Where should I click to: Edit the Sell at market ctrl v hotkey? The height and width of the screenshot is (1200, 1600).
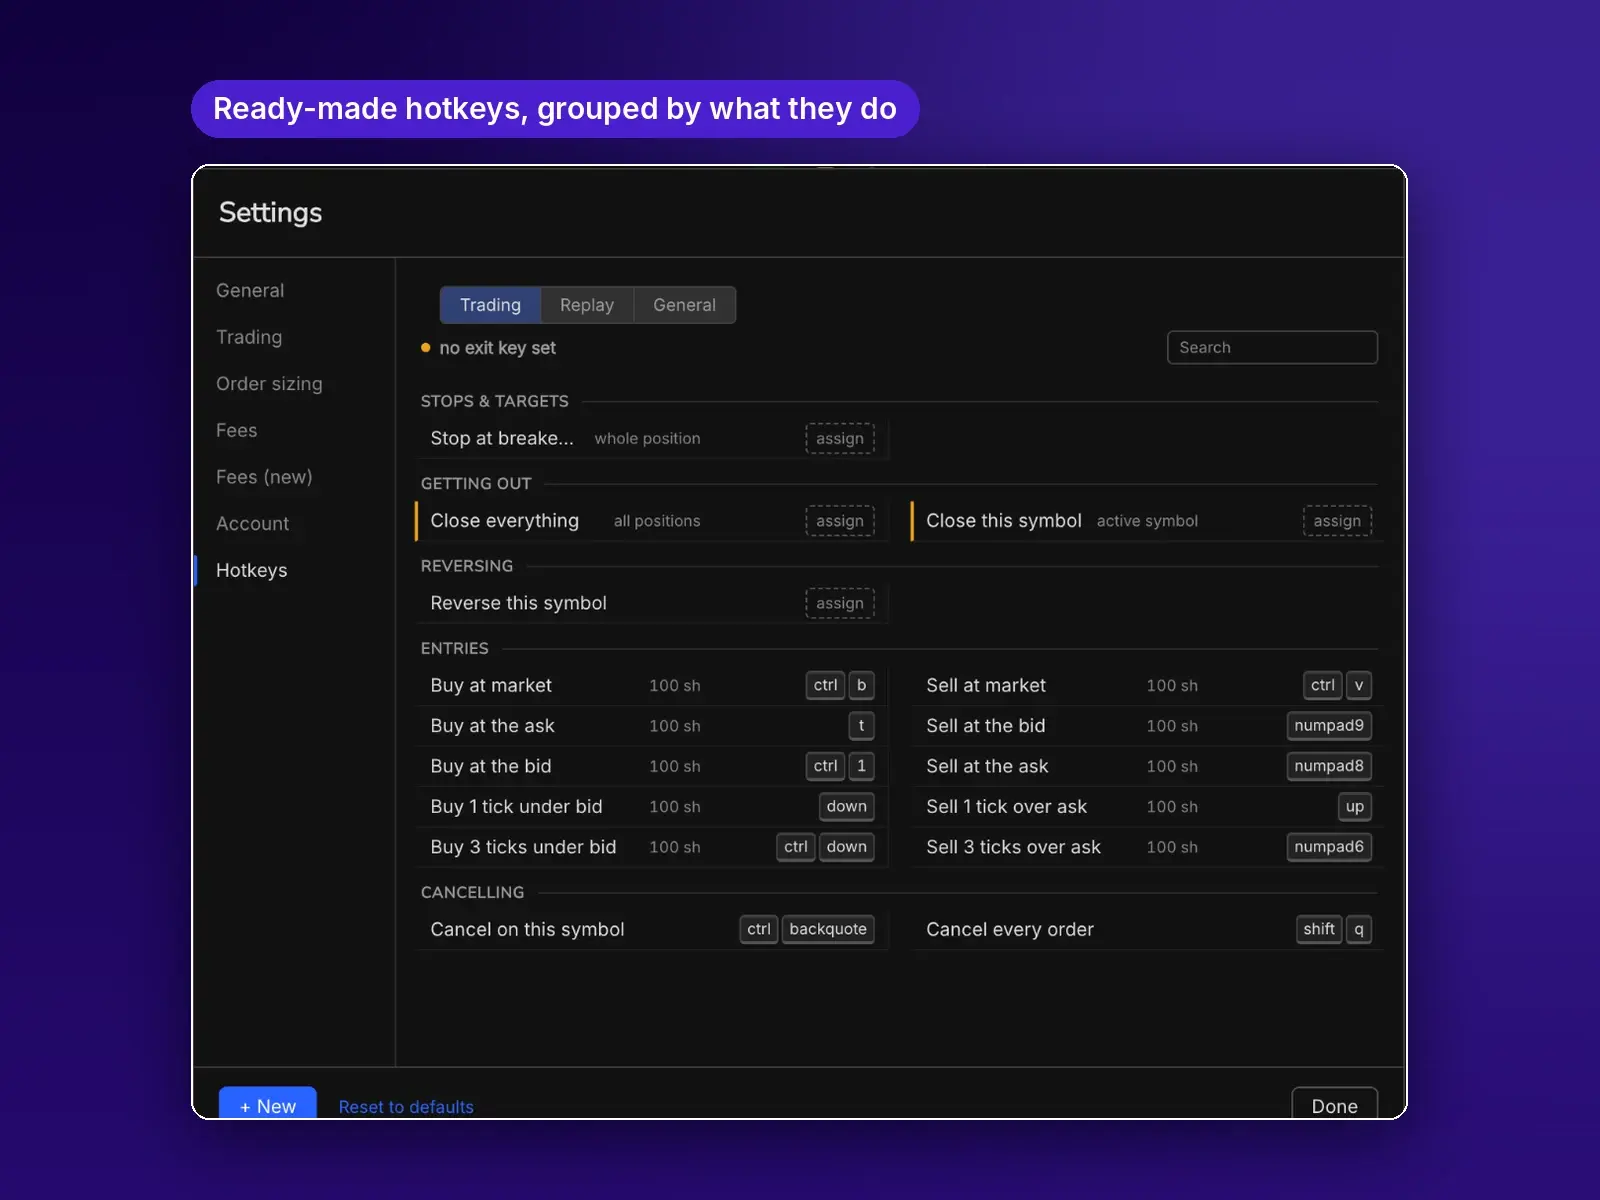[1337, 685]
